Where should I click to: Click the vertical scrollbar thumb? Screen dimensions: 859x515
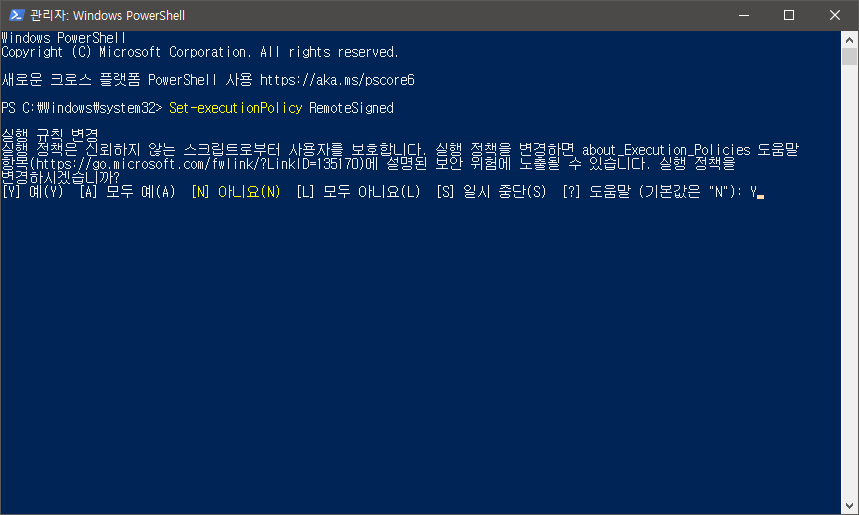pyautogui.click(x=849, y=56)
